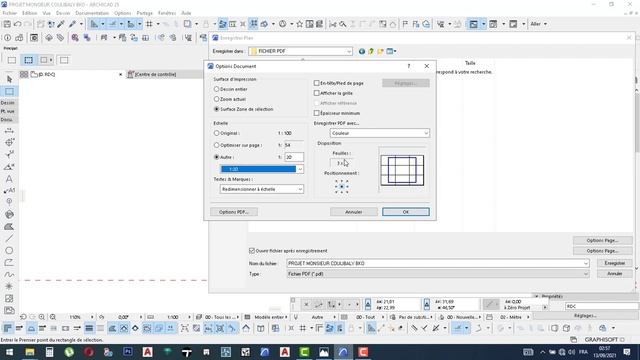Open File Explorer from the taskbar
This screenshot has width=640, height=360.
(30, 352)
